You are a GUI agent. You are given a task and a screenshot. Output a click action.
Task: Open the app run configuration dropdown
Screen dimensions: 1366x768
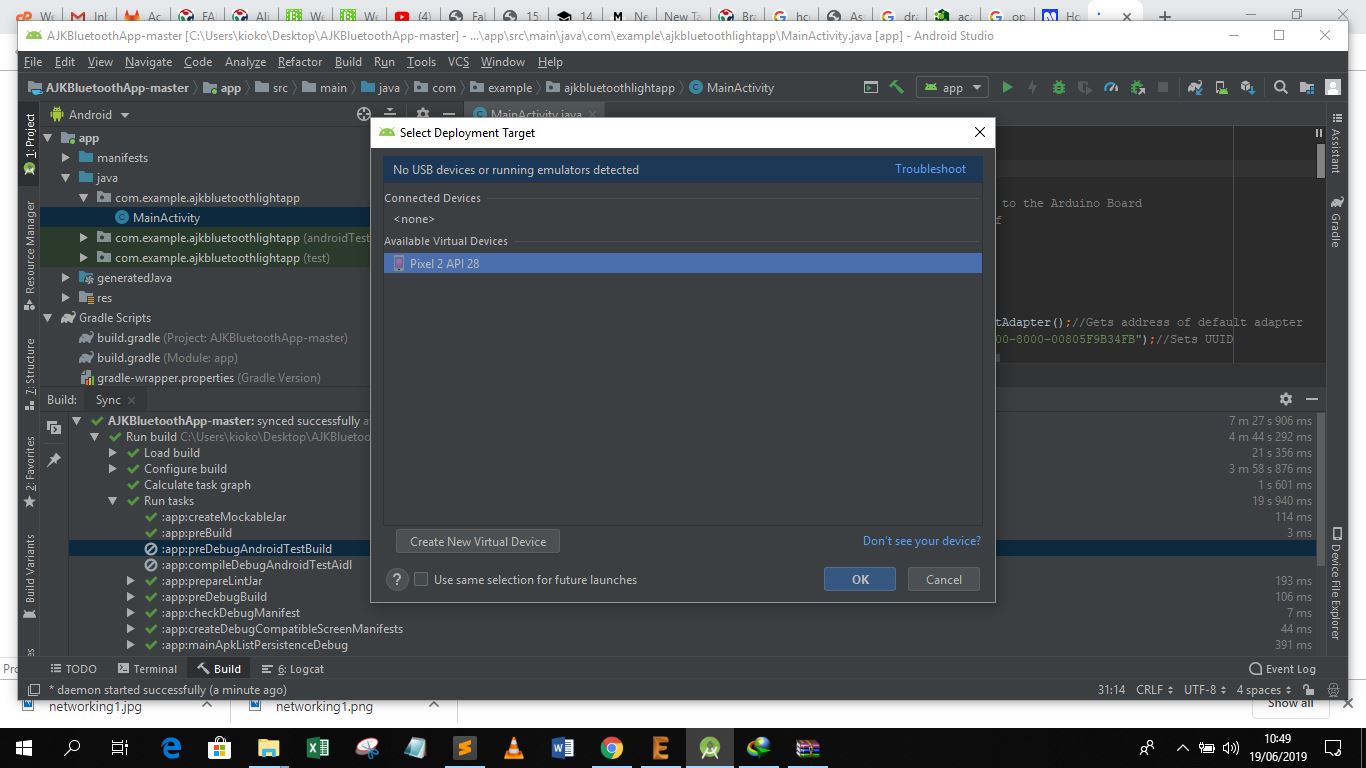pos(952,87)
